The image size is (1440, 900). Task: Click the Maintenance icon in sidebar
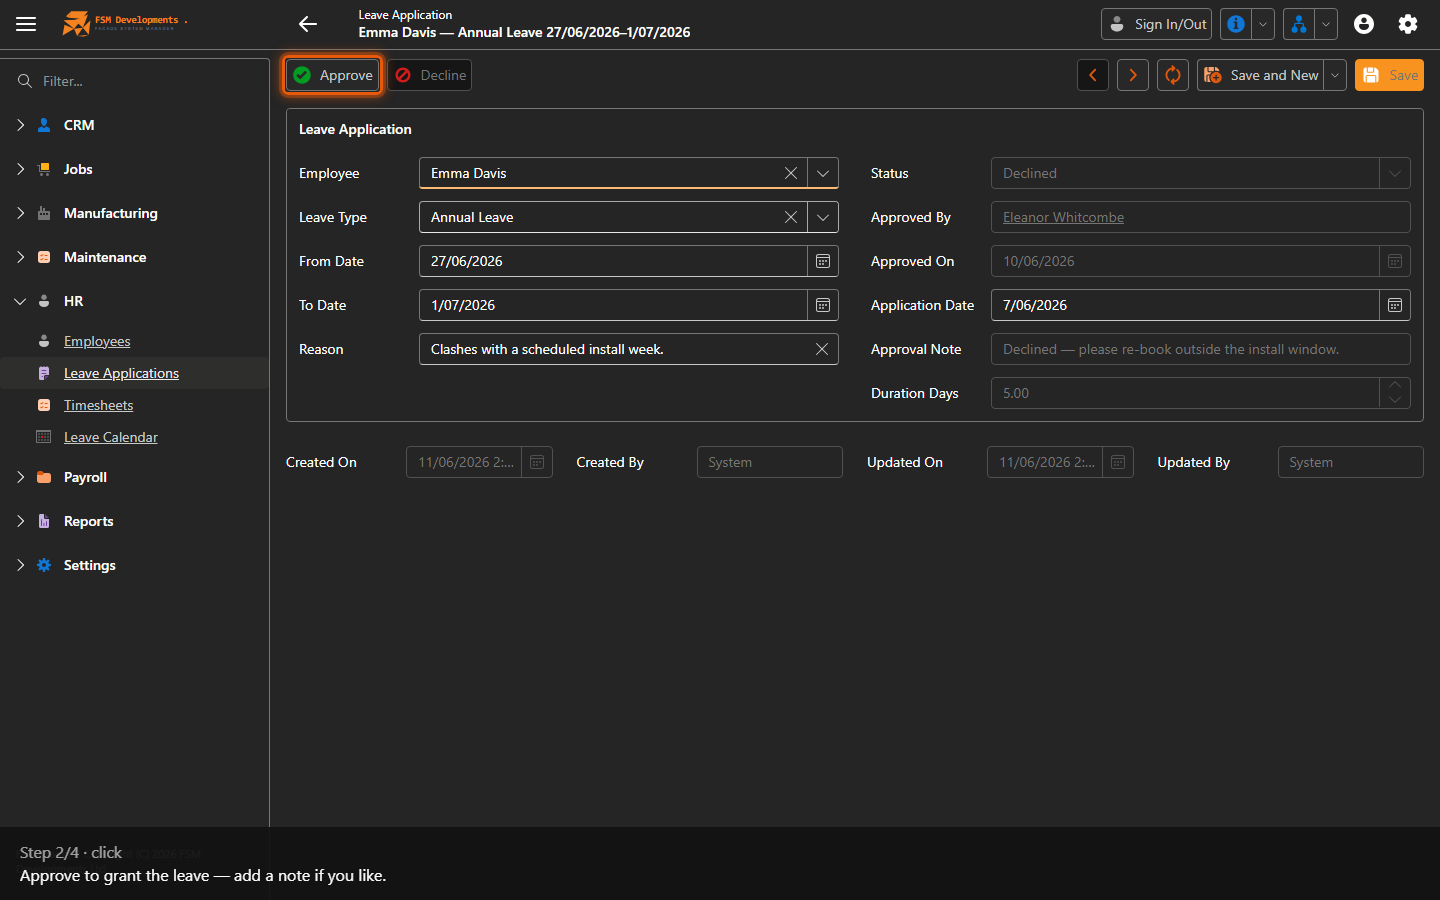pos(44,257)
